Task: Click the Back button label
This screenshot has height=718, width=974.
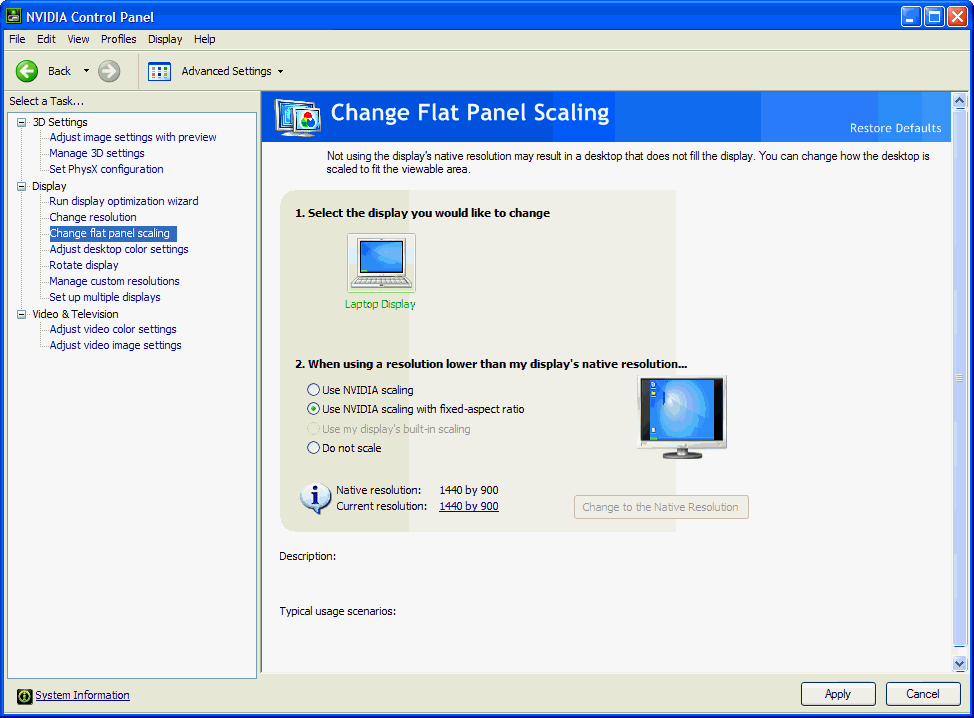Action: 60,71
